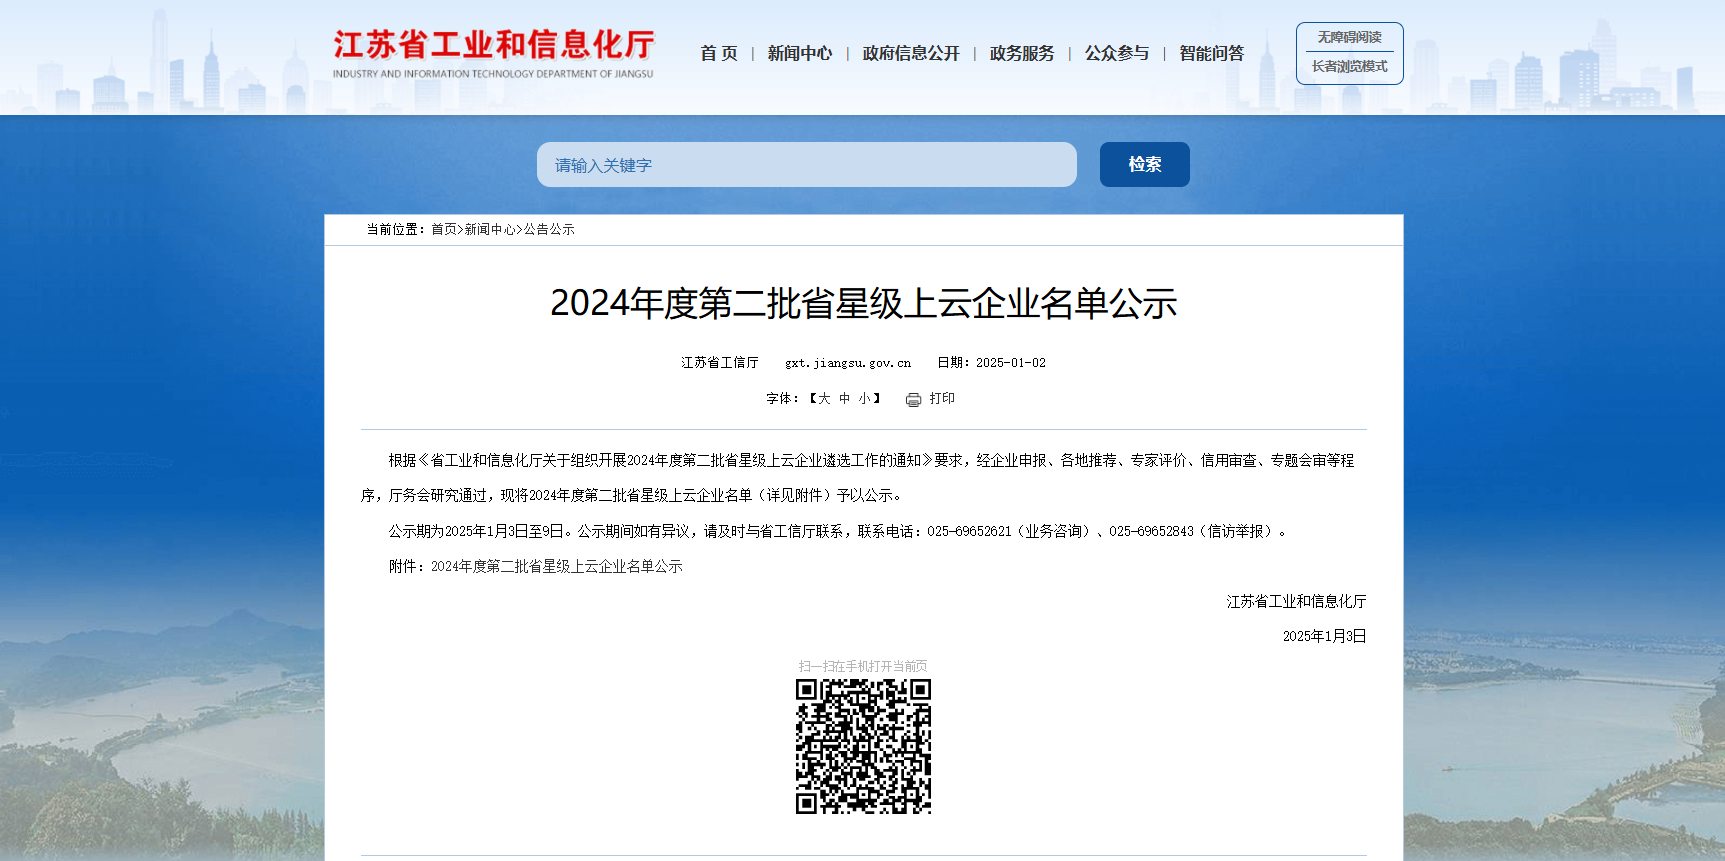
Task: Switch to 长者浏览模式 elder mode
Action: point(1349,67)
